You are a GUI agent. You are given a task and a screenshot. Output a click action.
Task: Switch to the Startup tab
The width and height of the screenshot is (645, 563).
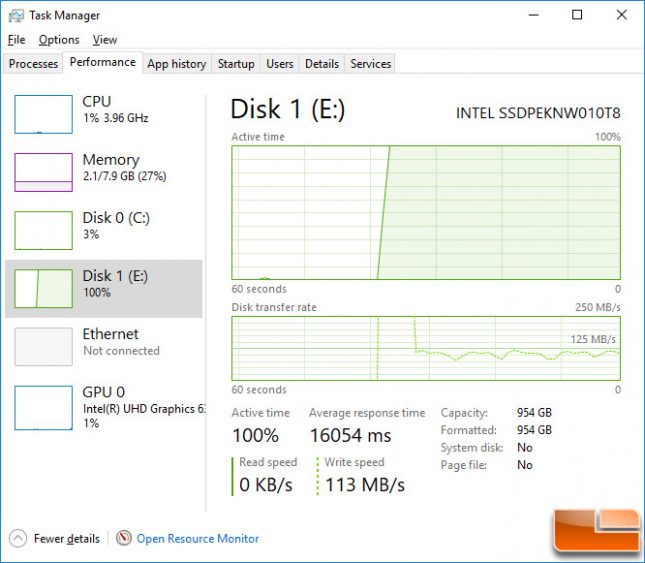pyautogui.click(x=236, y=64)
